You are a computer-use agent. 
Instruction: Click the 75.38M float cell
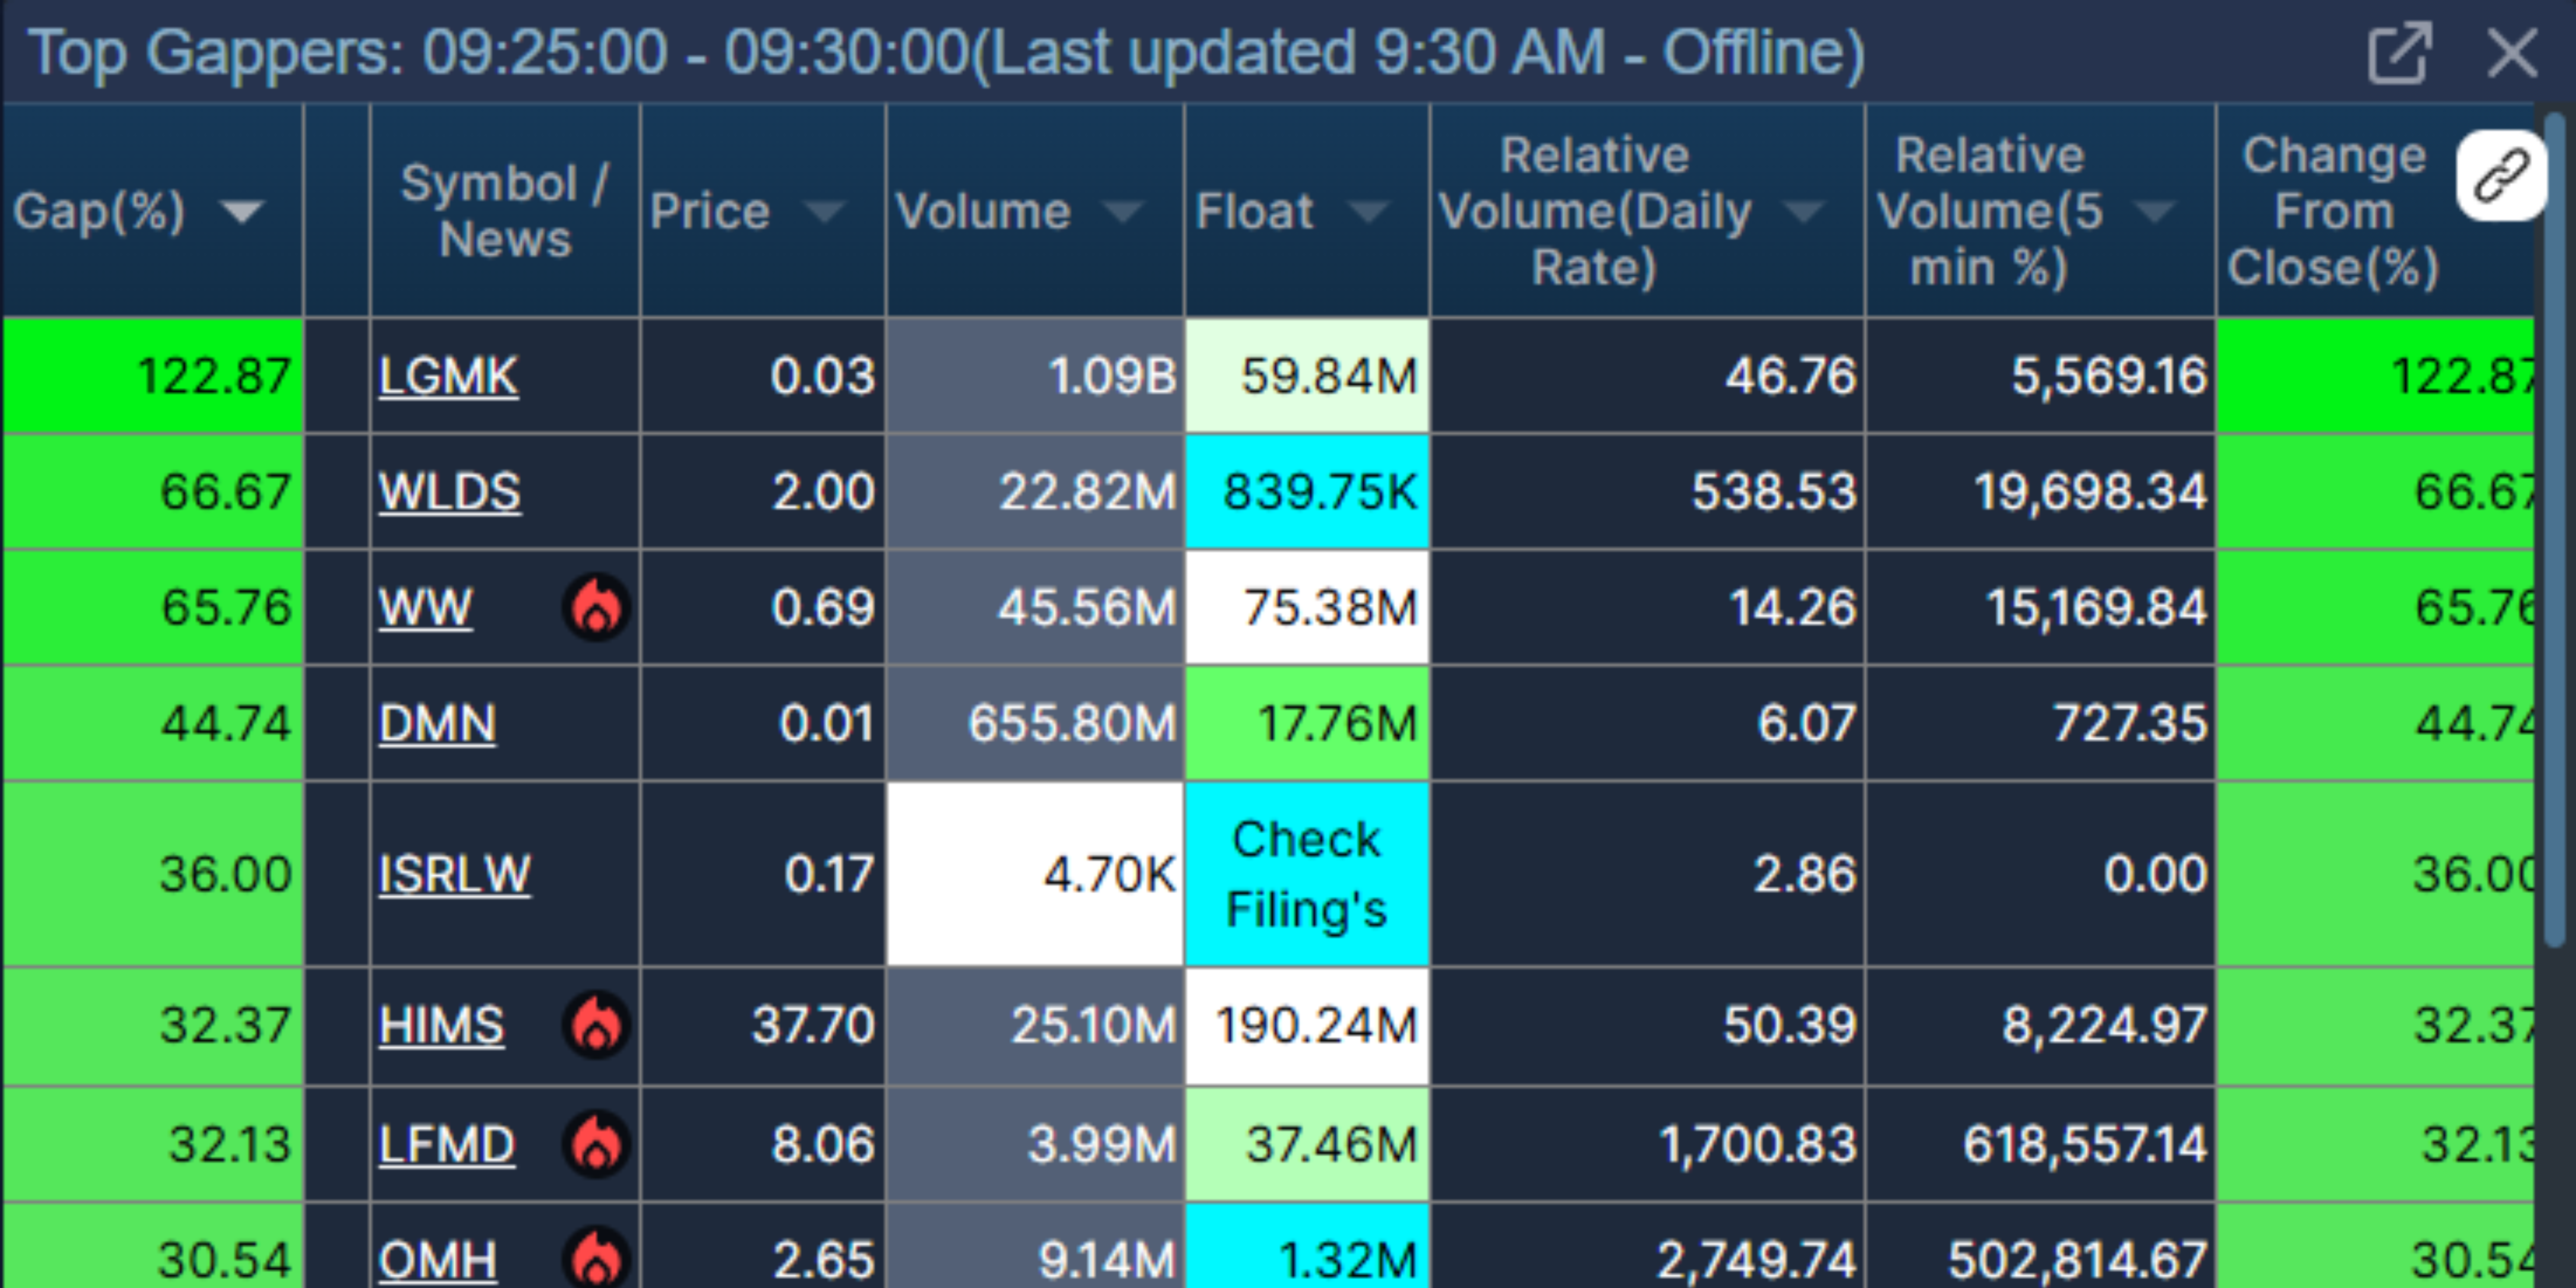coord(1307,607)
